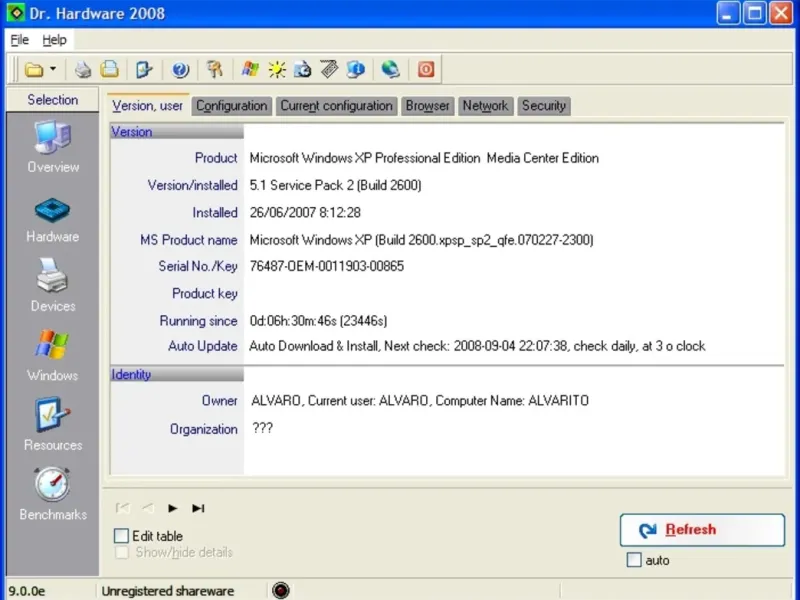Viewport: 800px width, 600px height.
Task: Jump to last page arrow button
Action: 198,508
